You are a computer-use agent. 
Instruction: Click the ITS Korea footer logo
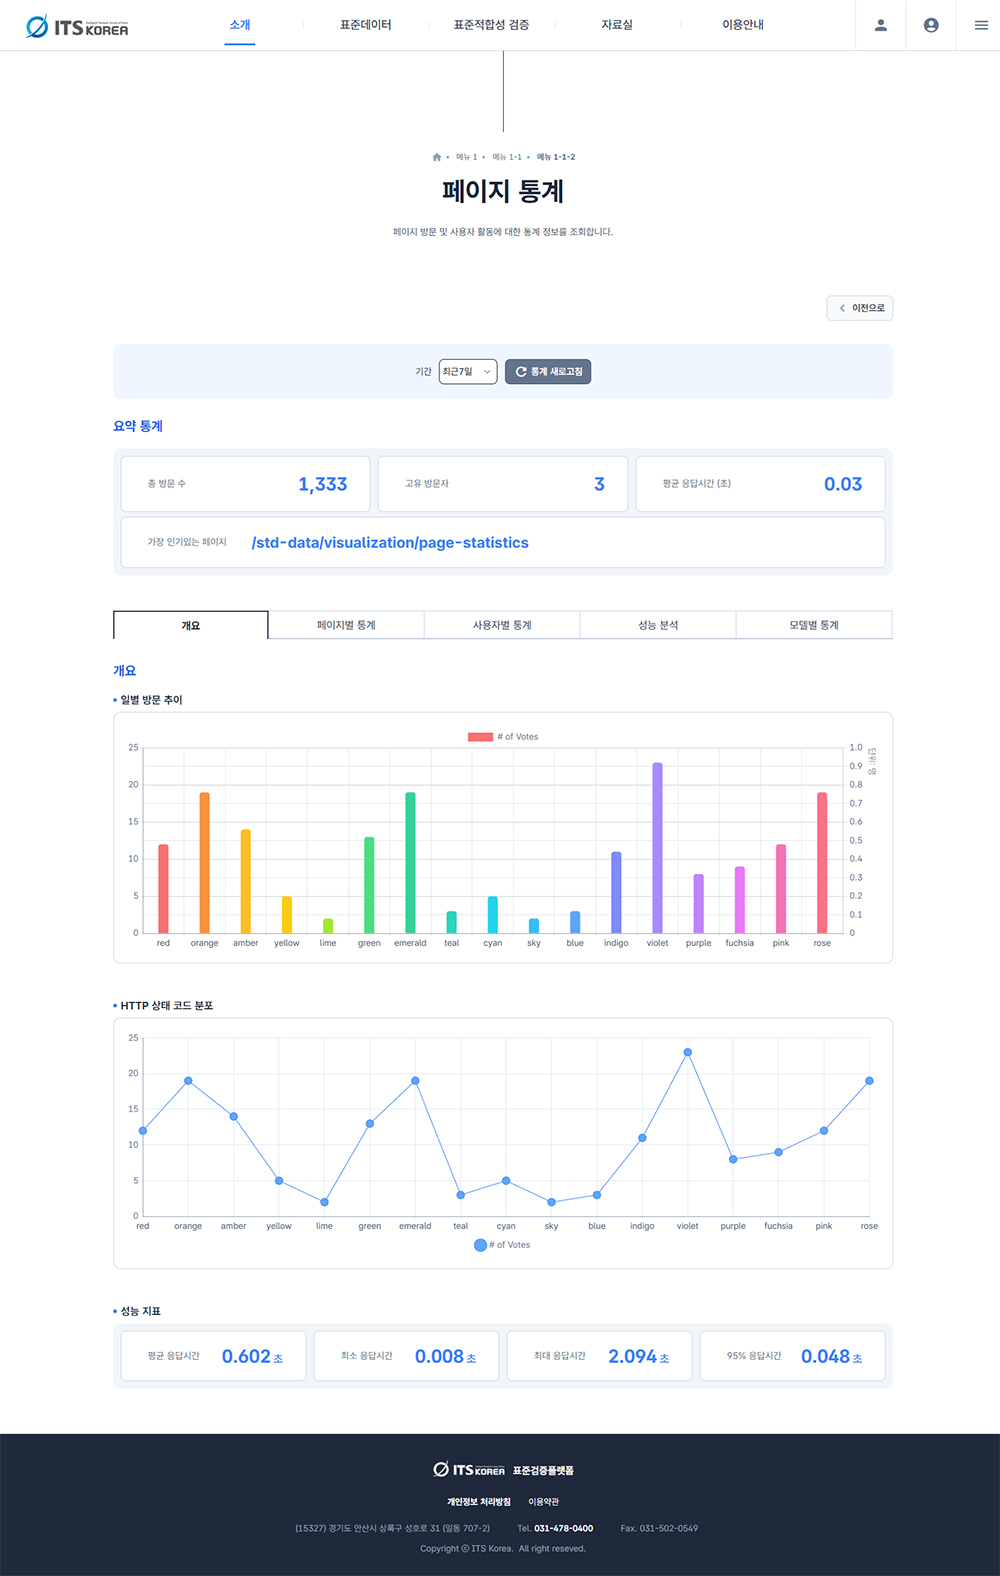point(469,1470)
